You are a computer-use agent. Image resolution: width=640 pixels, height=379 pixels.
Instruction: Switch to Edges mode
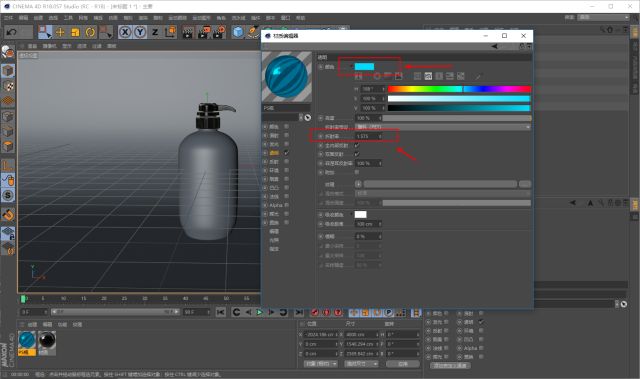[x=8, y=131]
